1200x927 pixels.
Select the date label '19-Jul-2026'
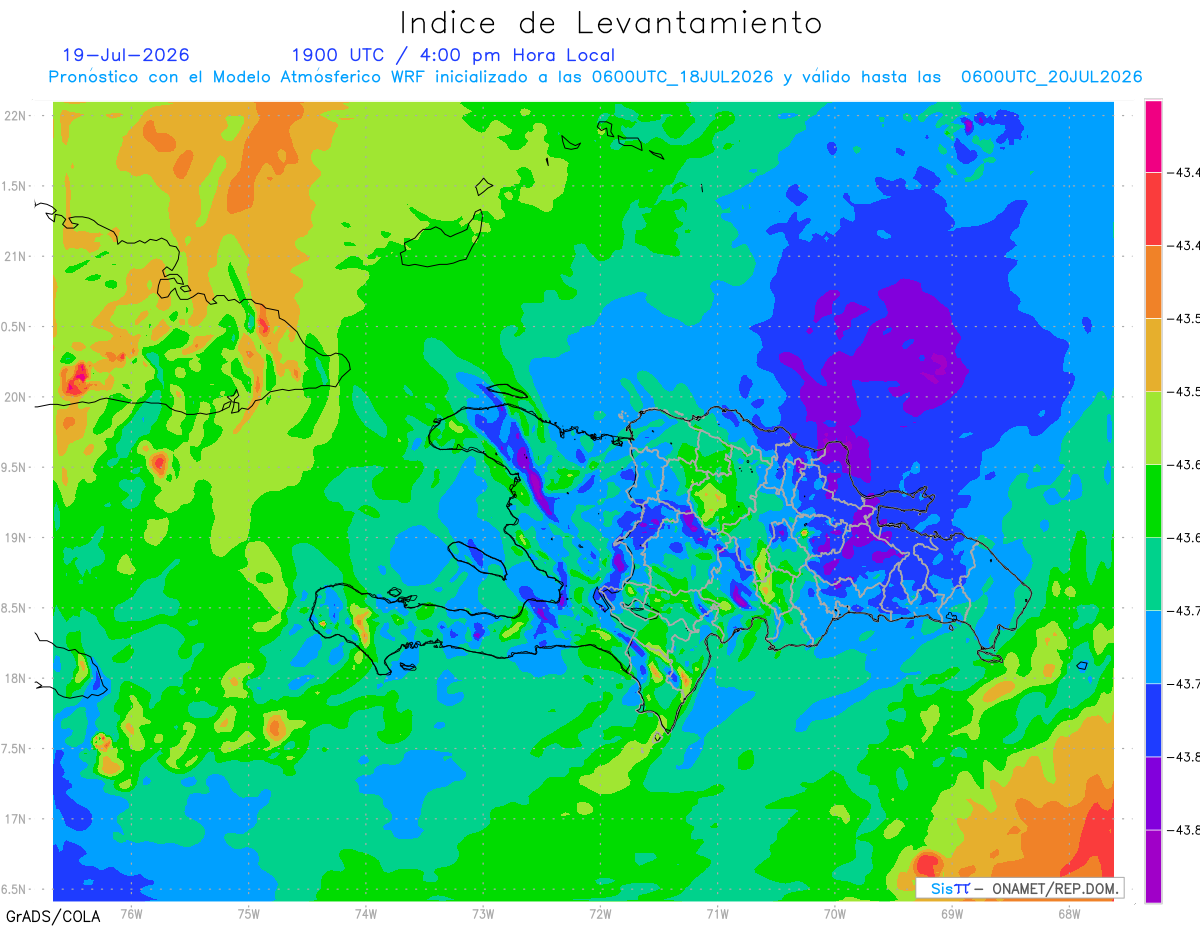[x=125, y=55]
